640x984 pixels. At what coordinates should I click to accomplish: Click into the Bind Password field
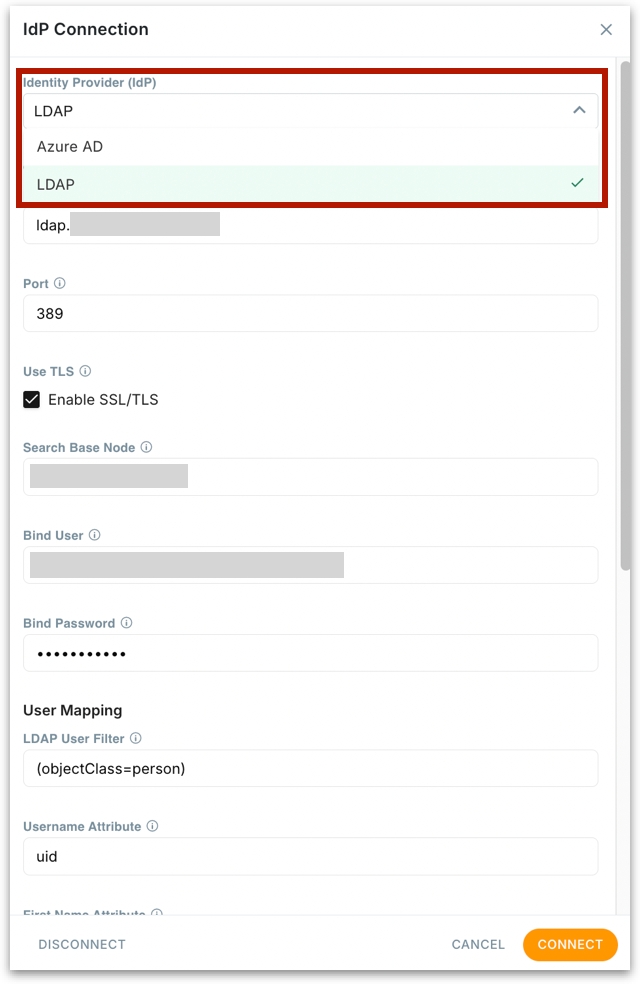point(310,653)
